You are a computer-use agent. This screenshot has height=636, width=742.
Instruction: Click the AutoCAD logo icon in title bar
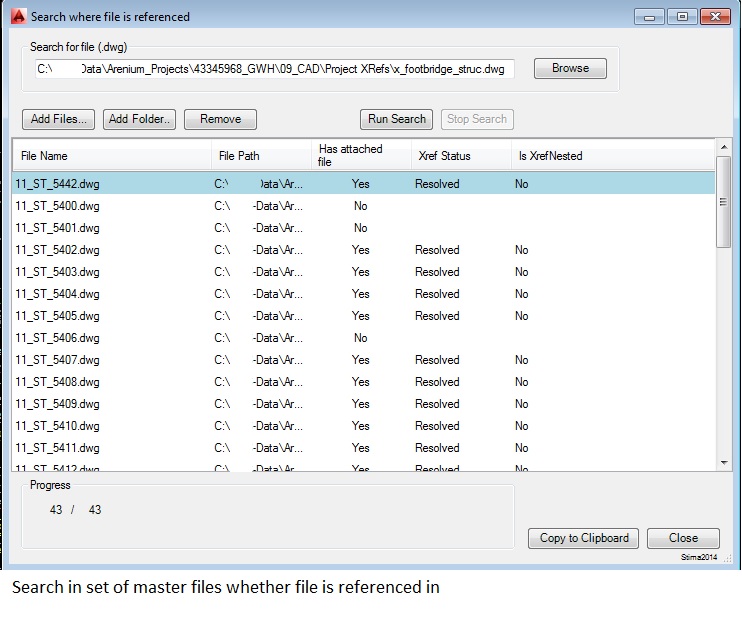(x=18, y=16)
